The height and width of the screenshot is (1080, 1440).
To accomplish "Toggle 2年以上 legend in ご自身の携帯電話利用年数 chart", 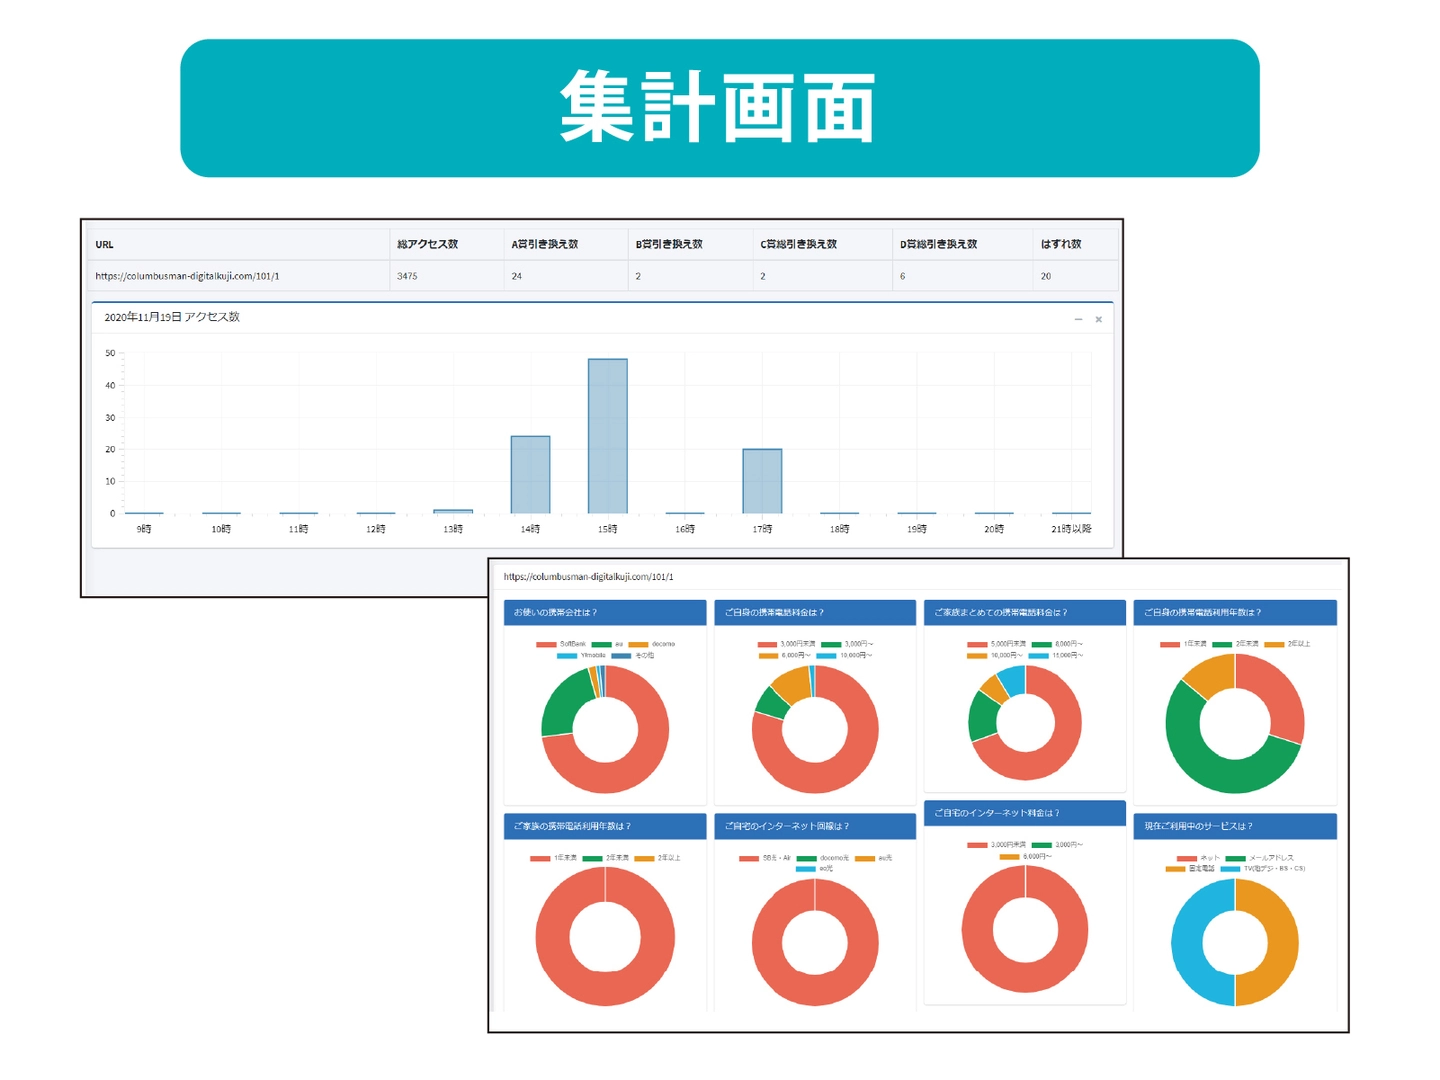I will coord(1288,644).
